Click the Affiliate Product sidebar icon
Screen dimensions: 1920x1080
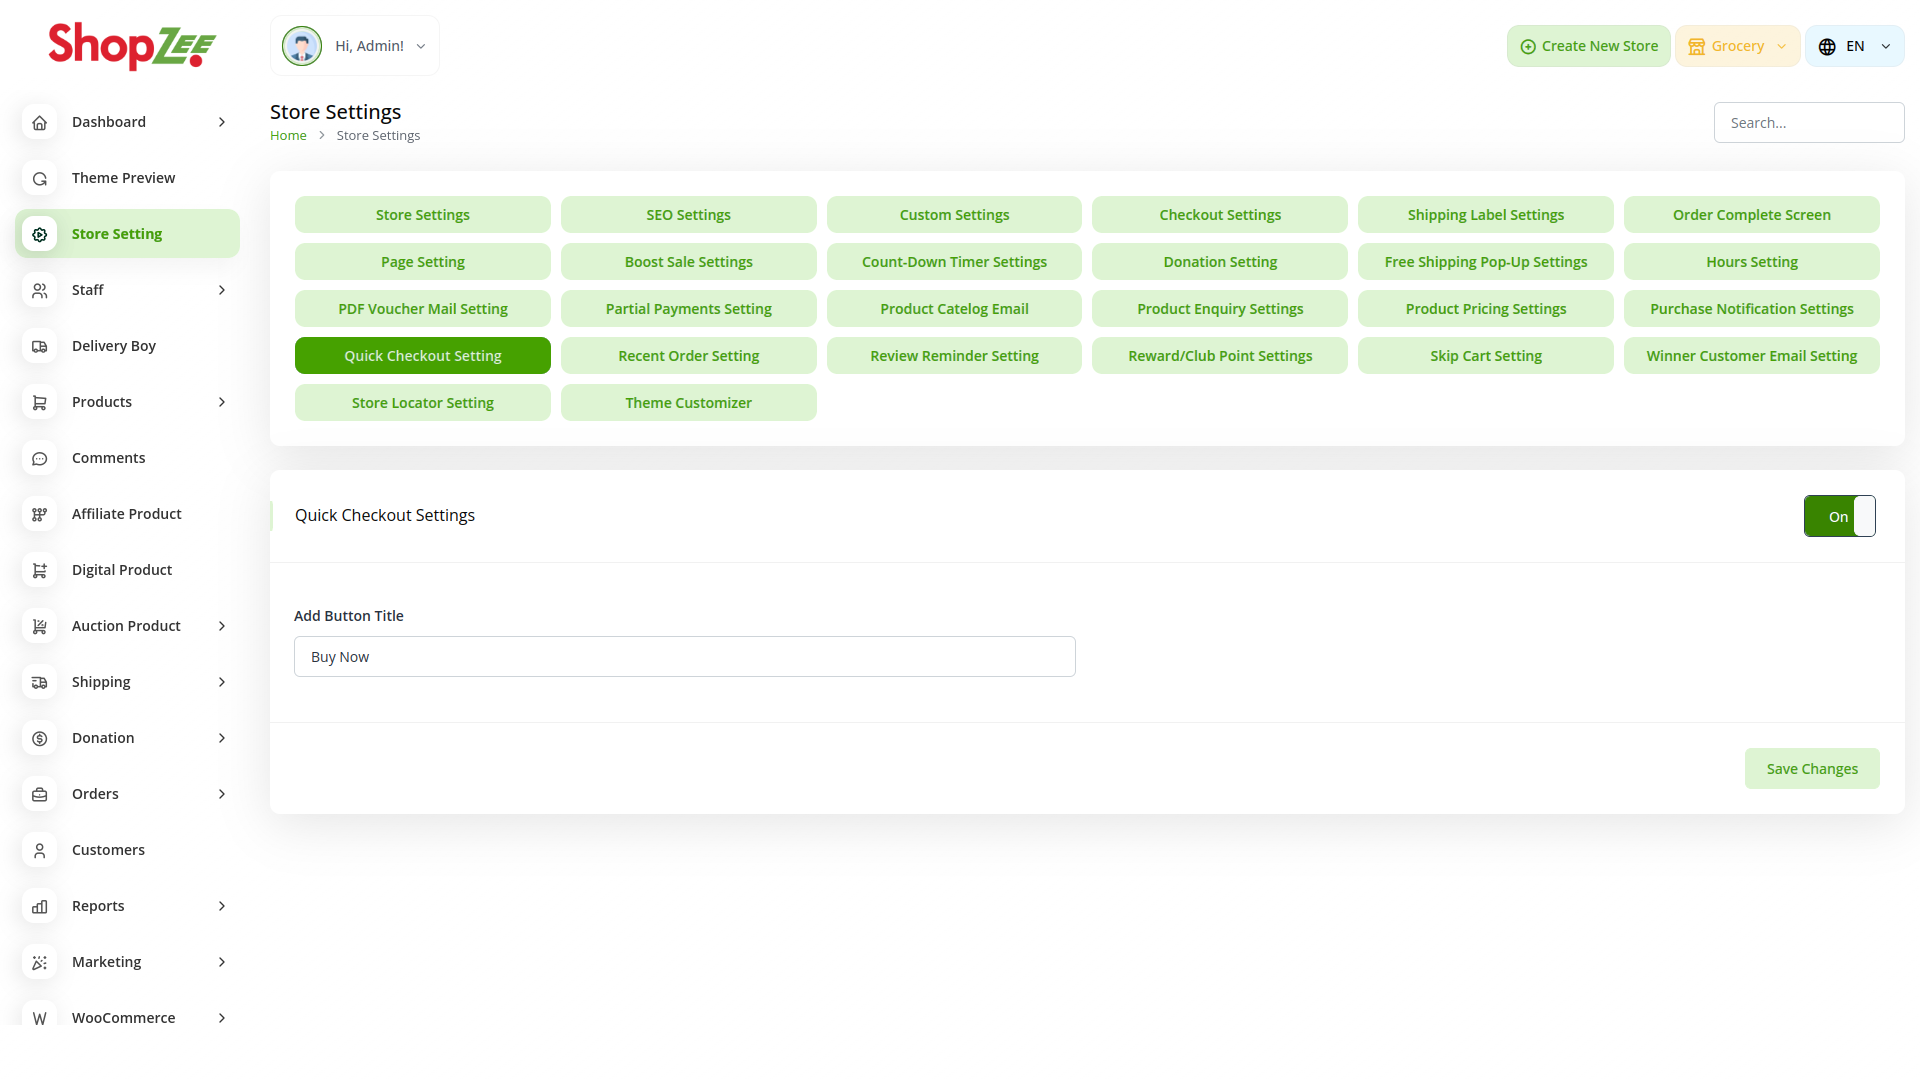[39, 514]
